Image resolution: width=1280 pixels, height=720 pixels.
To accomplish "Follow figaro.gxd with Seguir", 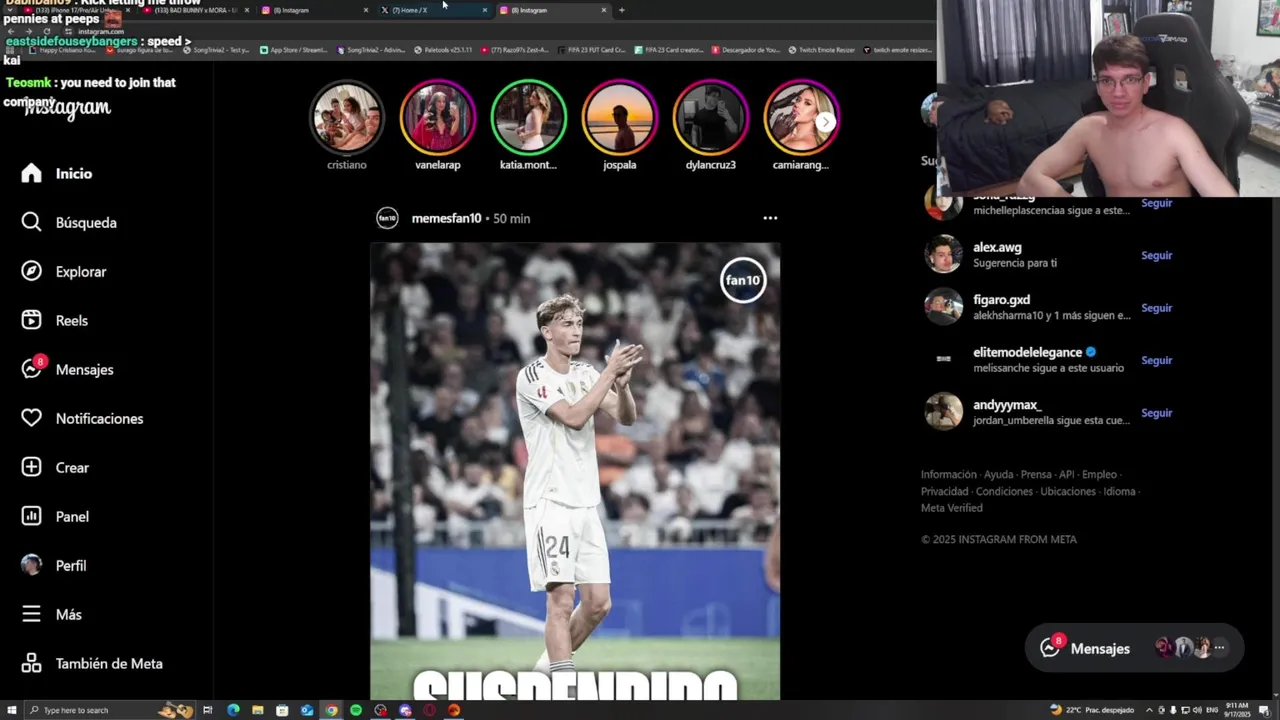I will point(1156,308).
